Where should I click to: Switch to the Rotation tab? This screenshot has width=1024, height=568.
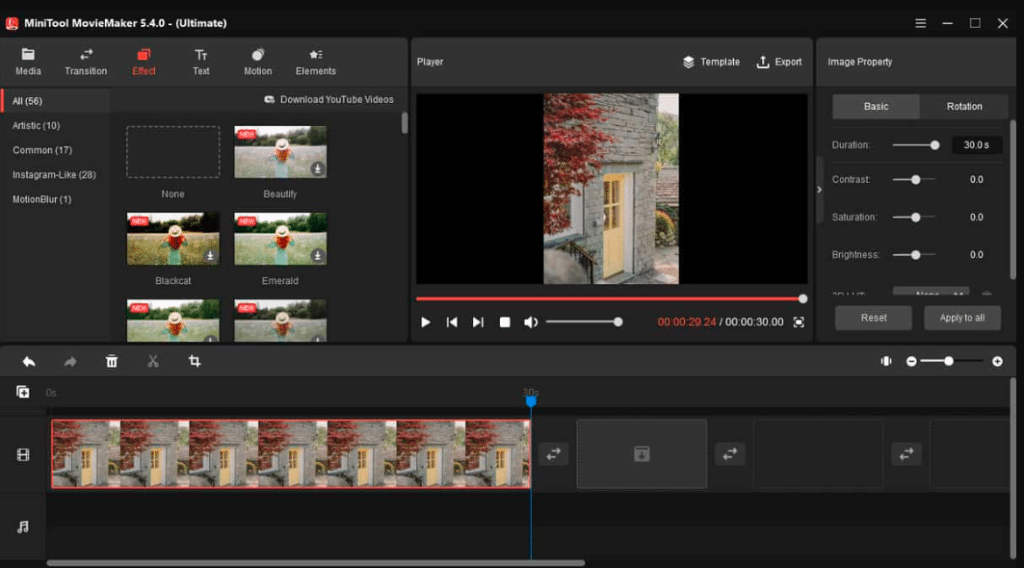(964, 106)
